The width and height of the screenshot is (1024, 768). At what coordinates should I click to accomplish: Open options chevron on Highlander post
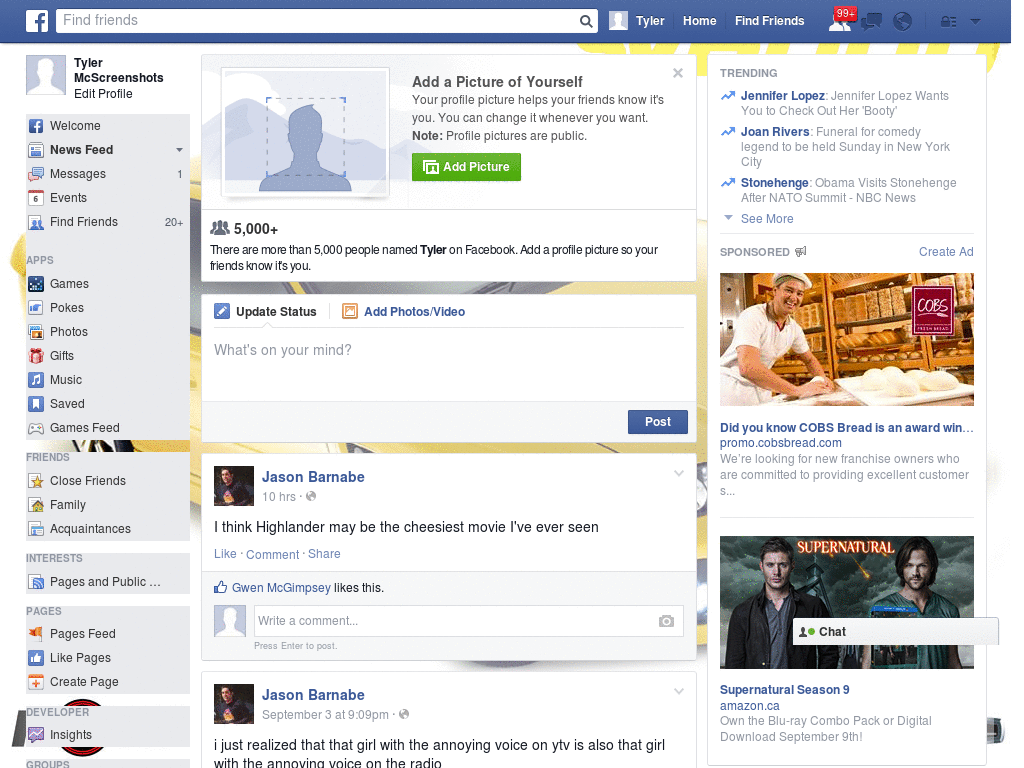click(x=679, y=473)
